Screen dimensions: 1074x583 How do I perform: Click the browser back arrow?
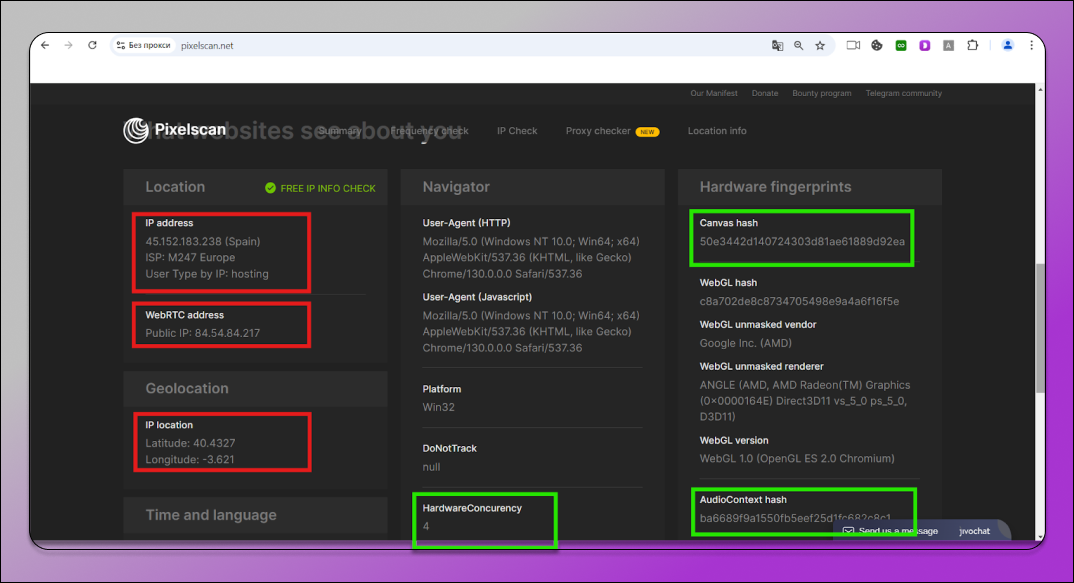click(44, 45)
